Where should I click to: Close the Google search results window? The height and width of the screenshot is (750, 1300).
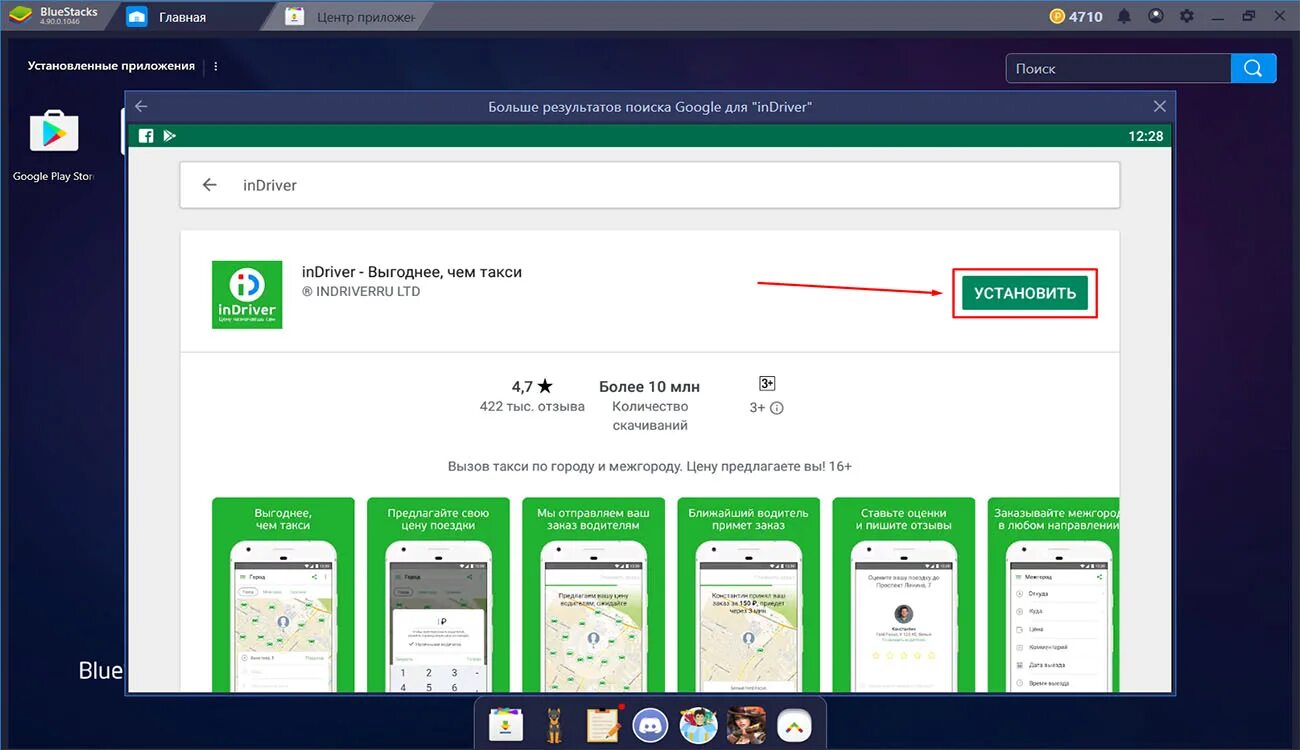[1159, 106]
